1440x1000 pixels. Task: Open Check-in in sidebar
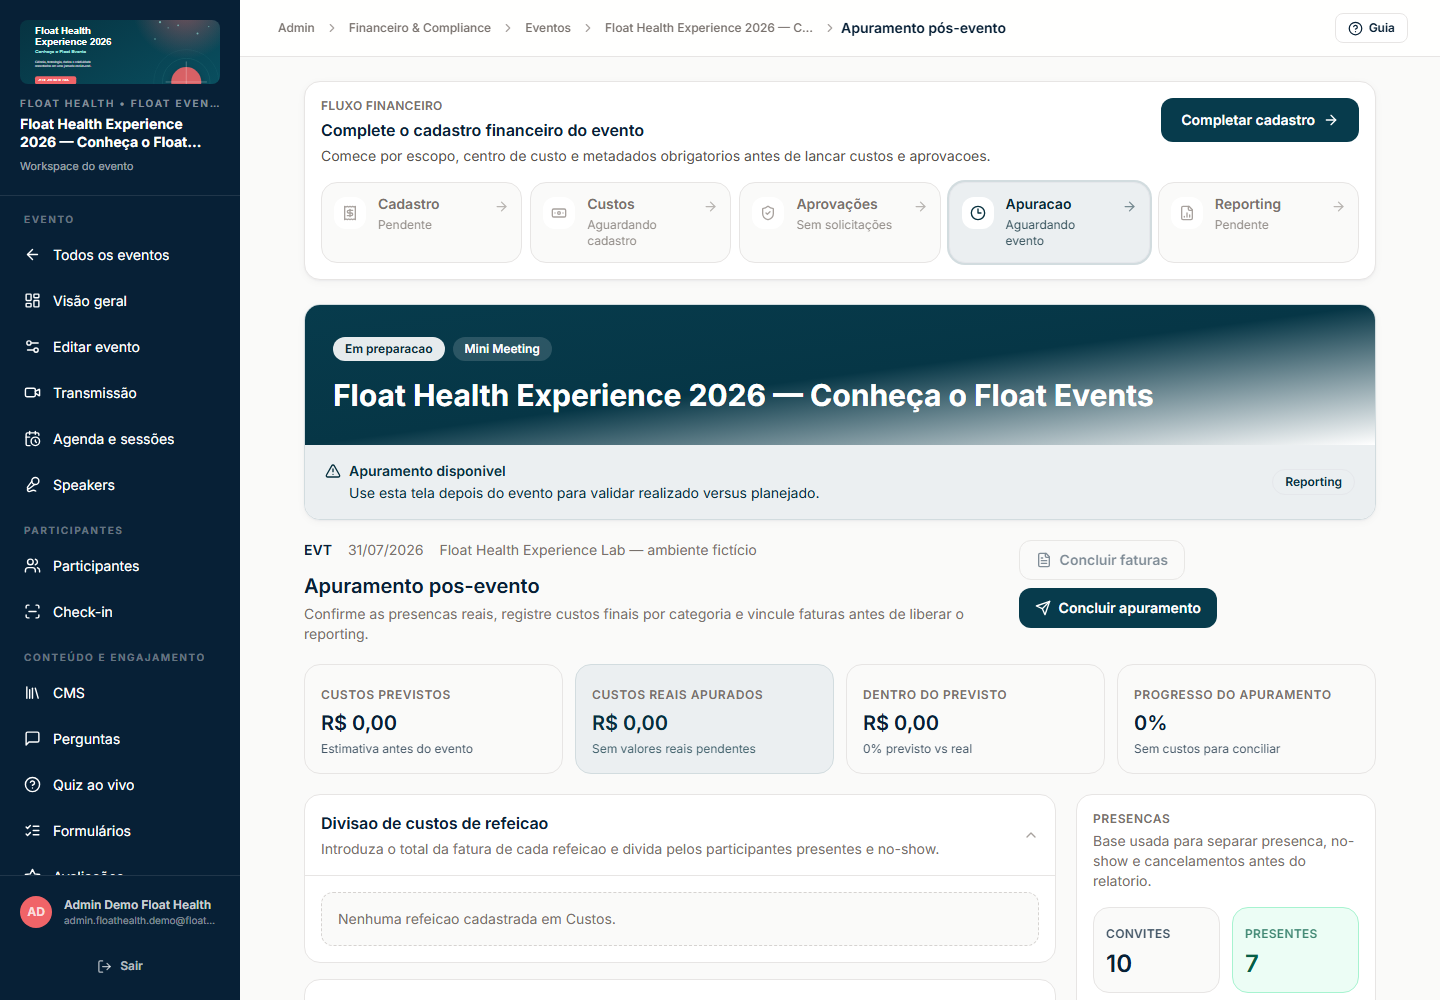120,612
